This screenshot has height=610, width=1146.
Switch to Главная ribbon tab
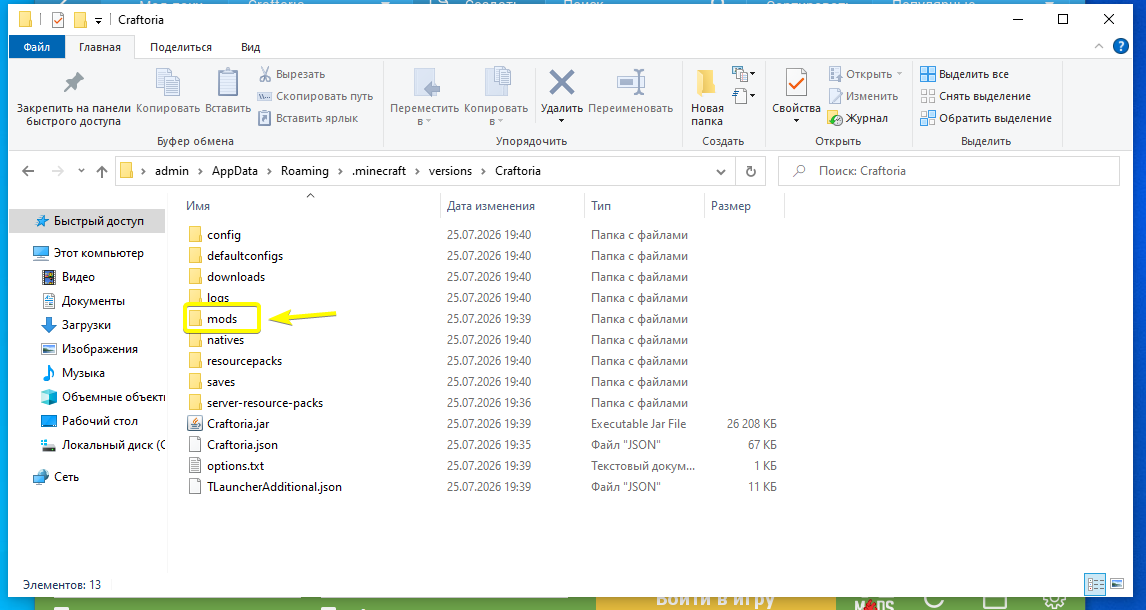click(x=99, y=47)
